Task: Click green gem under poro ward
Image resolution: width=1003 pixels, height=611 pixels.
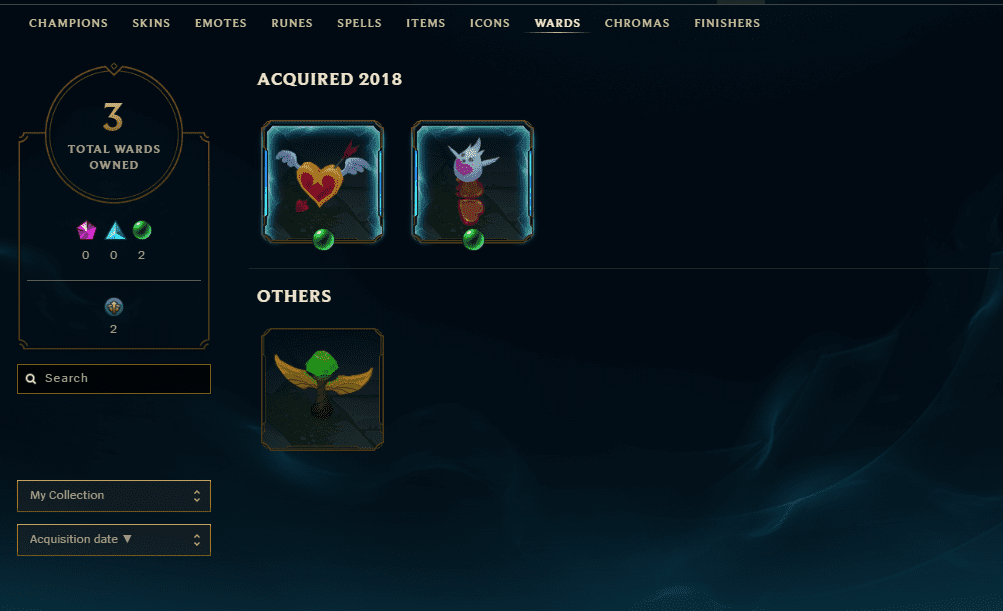Action: (x=473, y=240)
